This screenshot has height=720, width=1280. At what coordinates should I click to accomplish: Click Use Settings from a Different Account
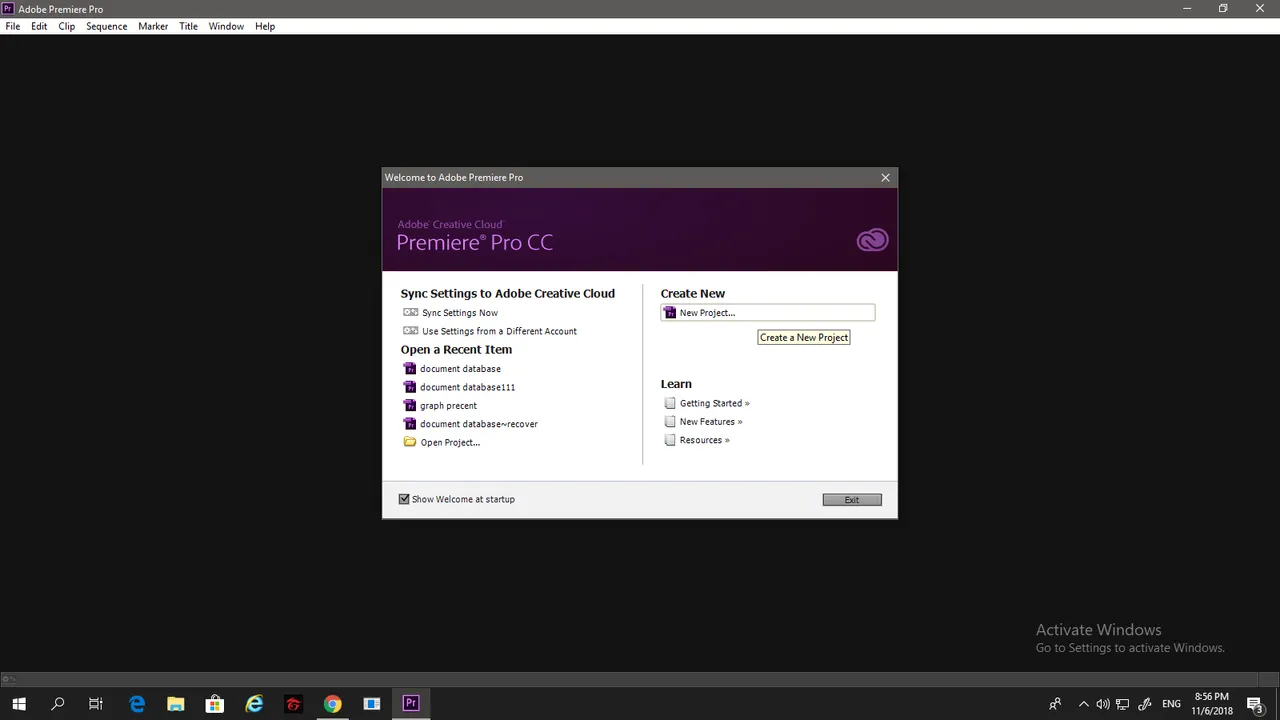coord(499,331)
